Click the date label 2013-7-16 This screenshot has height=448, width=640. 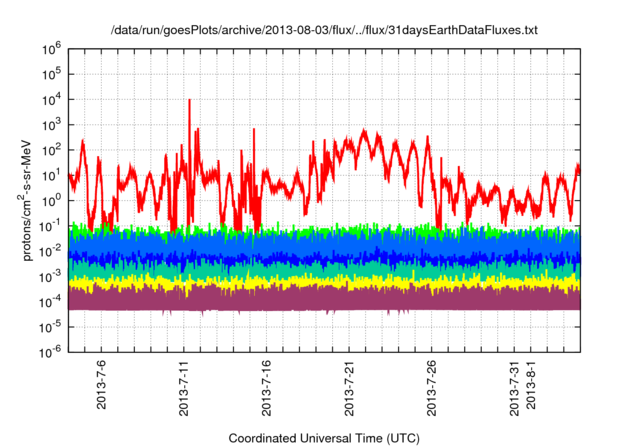pyautogui.click(x=266, y=388)
